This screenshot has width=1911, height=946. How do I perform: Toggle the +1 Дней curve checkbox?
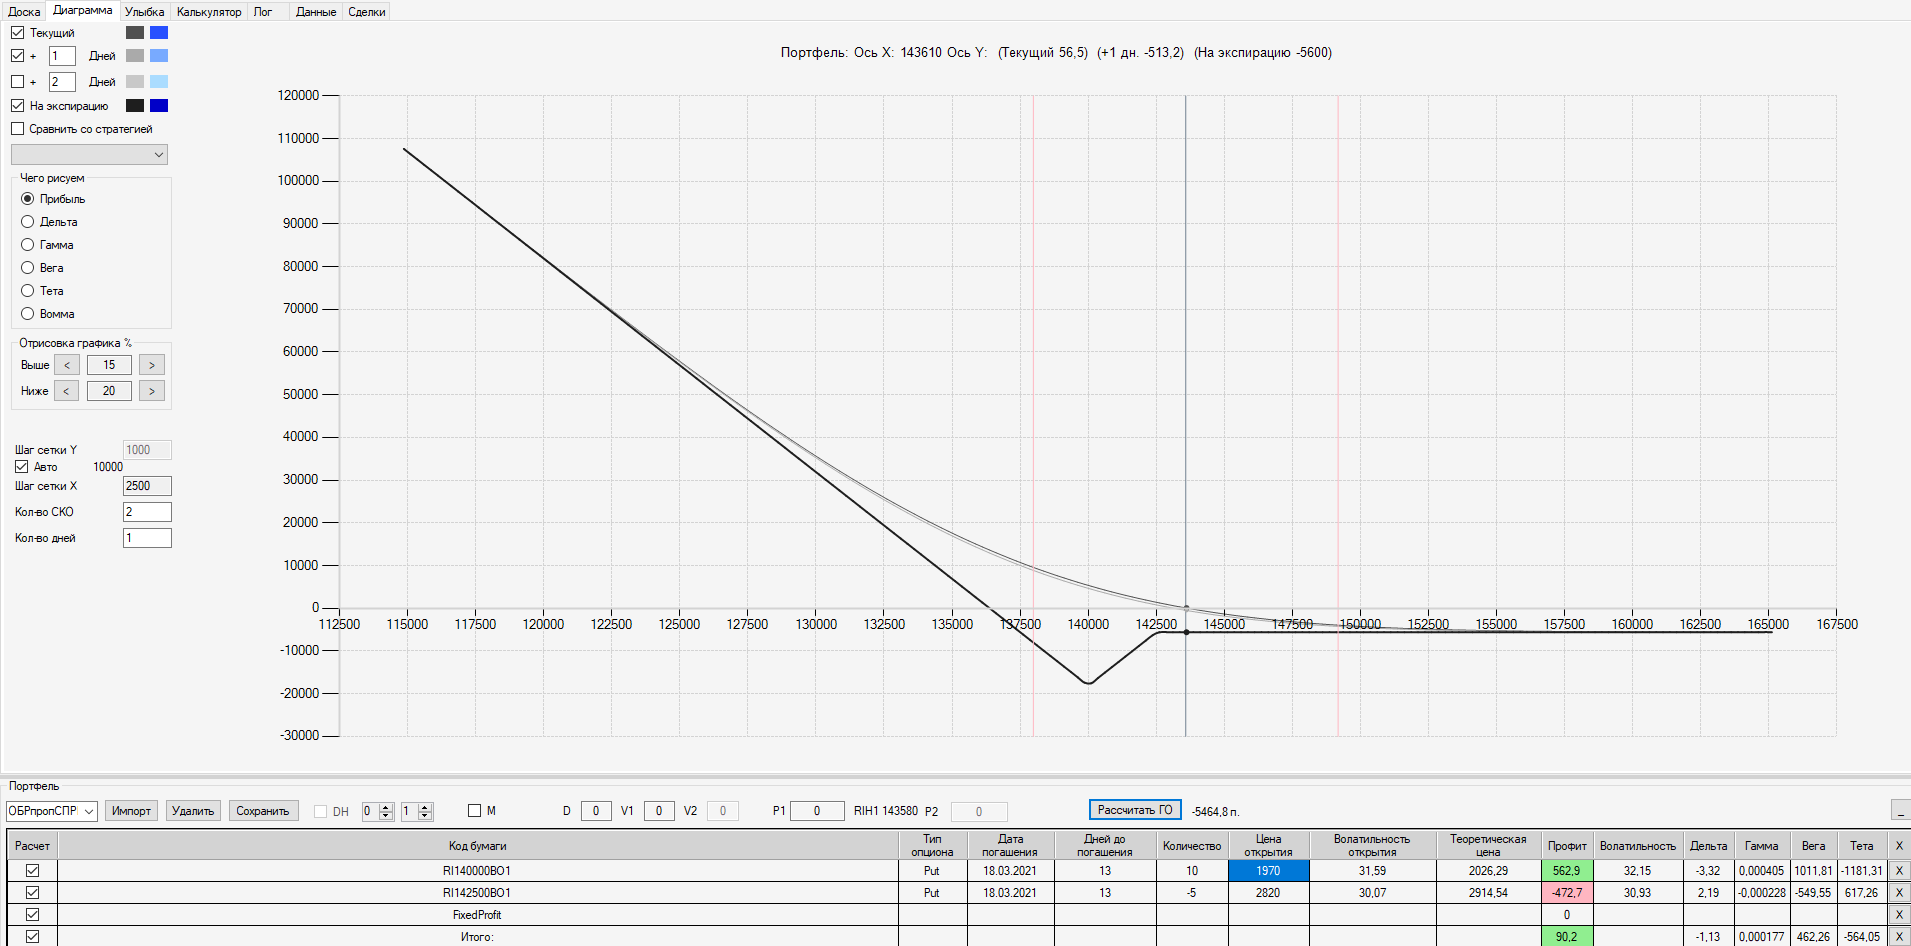coord(18,56)
